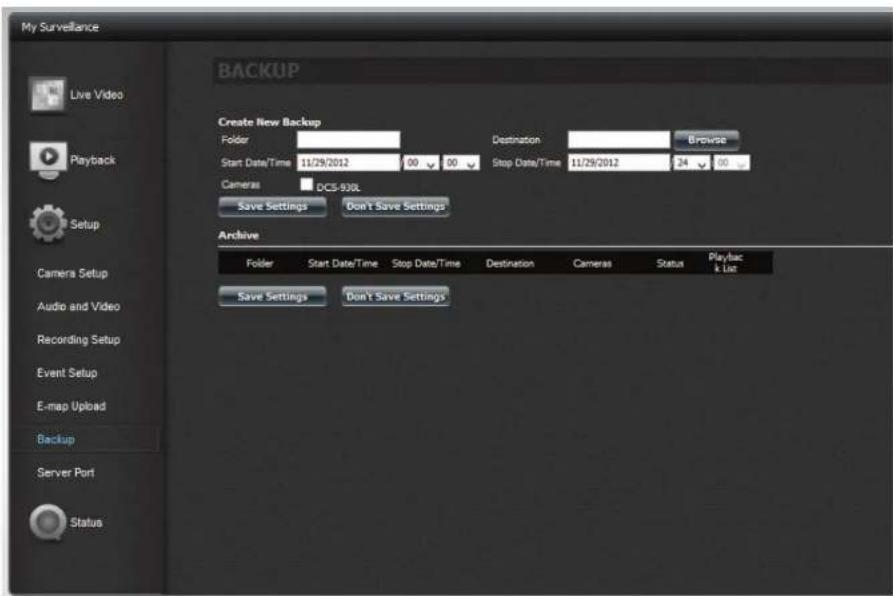Open the start minute dropdown
893x596 pixels.
pyautogui.click(x=461, y=163)
